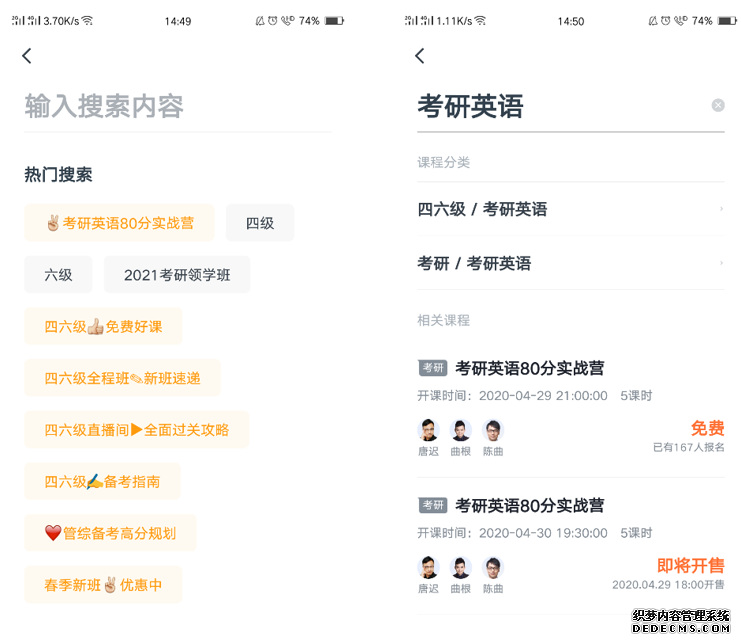This screenshot has height=643, width=741.
Task: Tap the 四级 hot search tag
Action: click(x=260, y=223)
